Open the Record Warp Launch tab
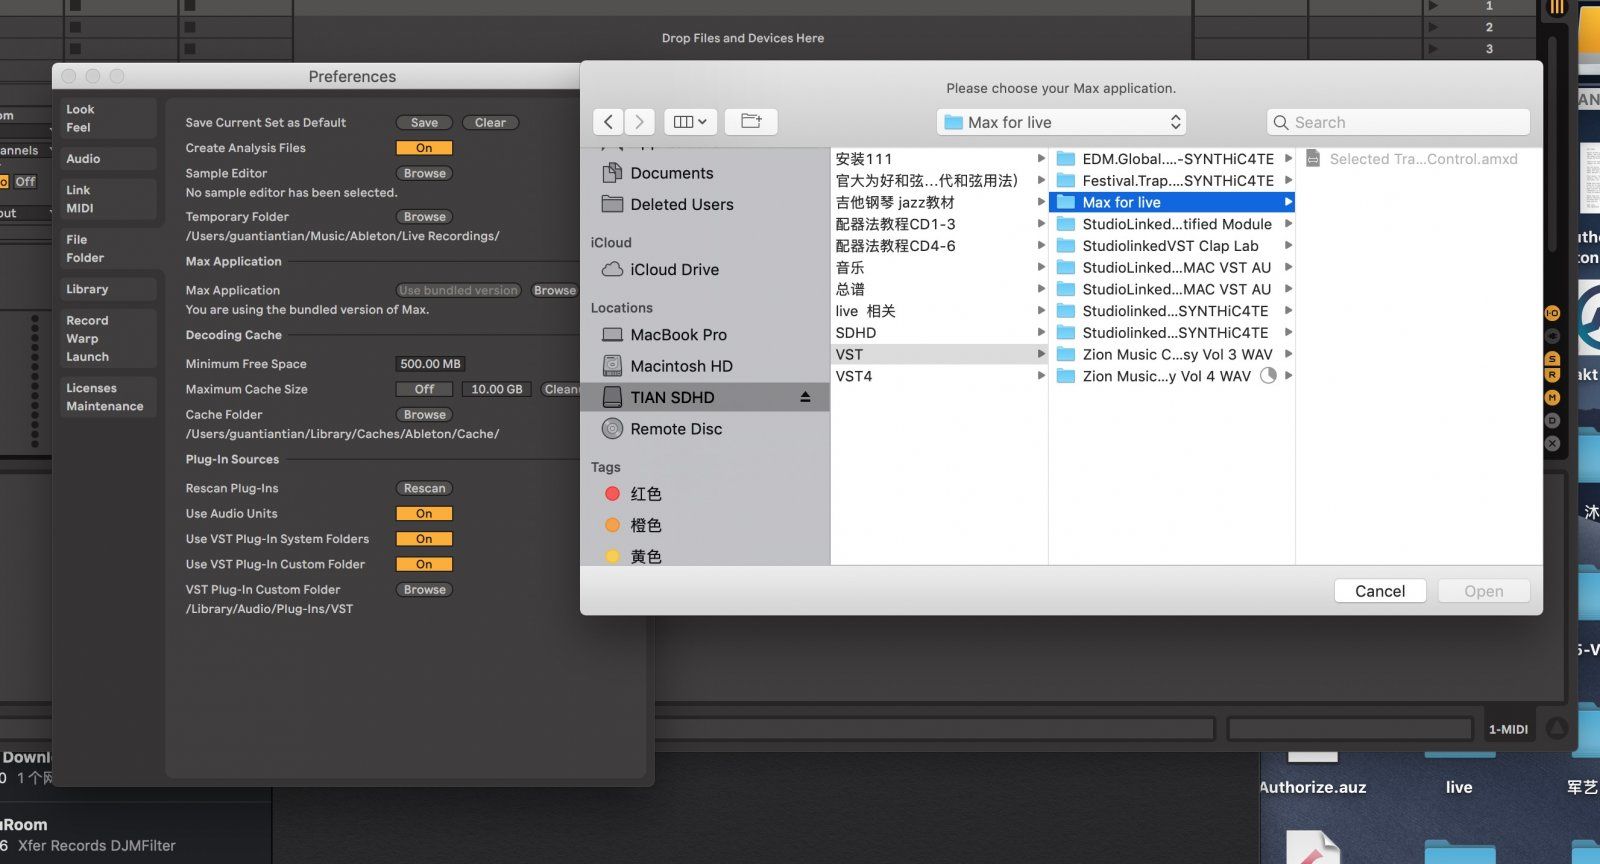This screenshot has height=864, width=1600. (107, 338)
